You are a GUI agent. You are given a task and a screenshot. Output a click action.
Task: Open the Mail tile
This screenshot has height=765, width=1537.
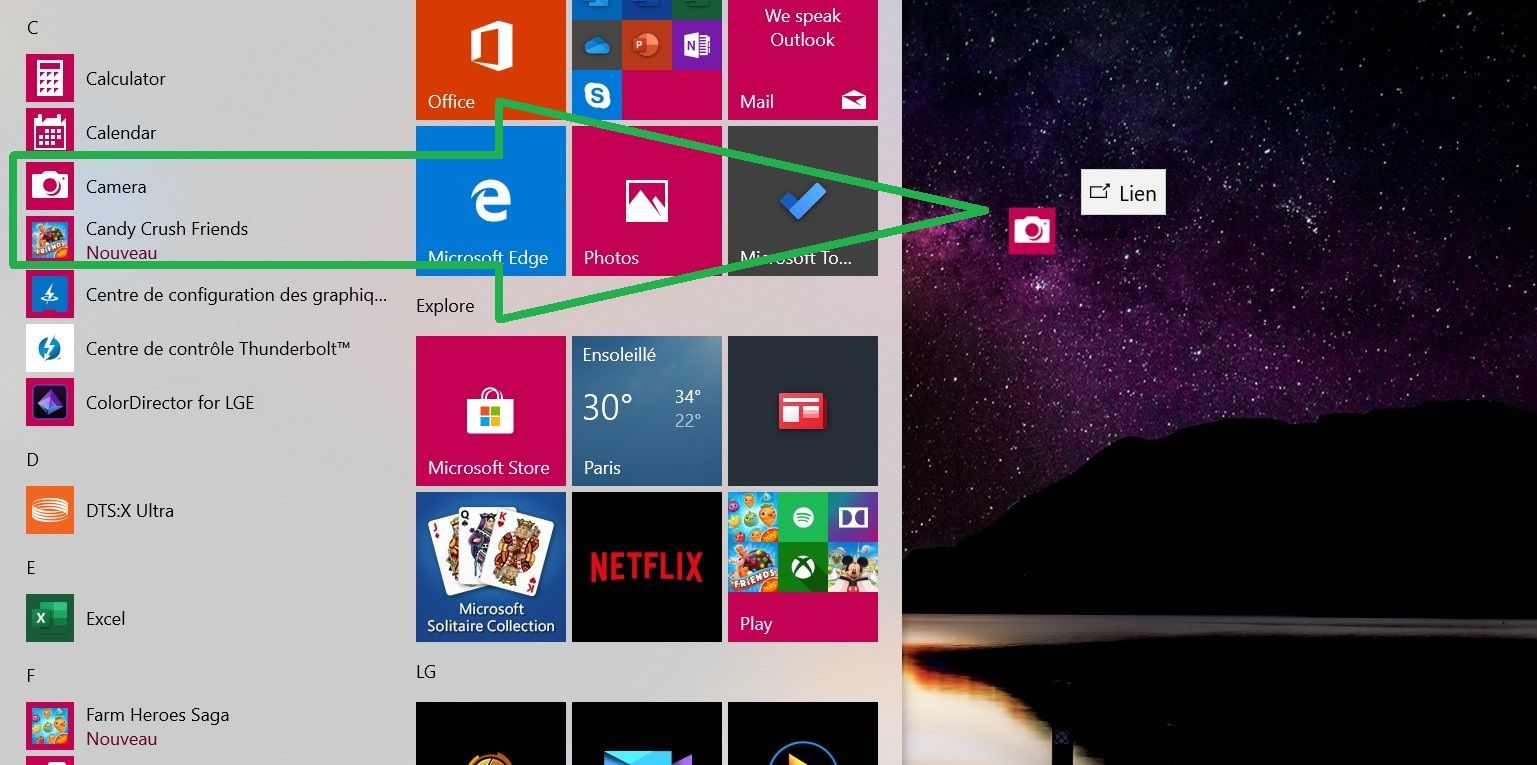click(x=802, y=60)
